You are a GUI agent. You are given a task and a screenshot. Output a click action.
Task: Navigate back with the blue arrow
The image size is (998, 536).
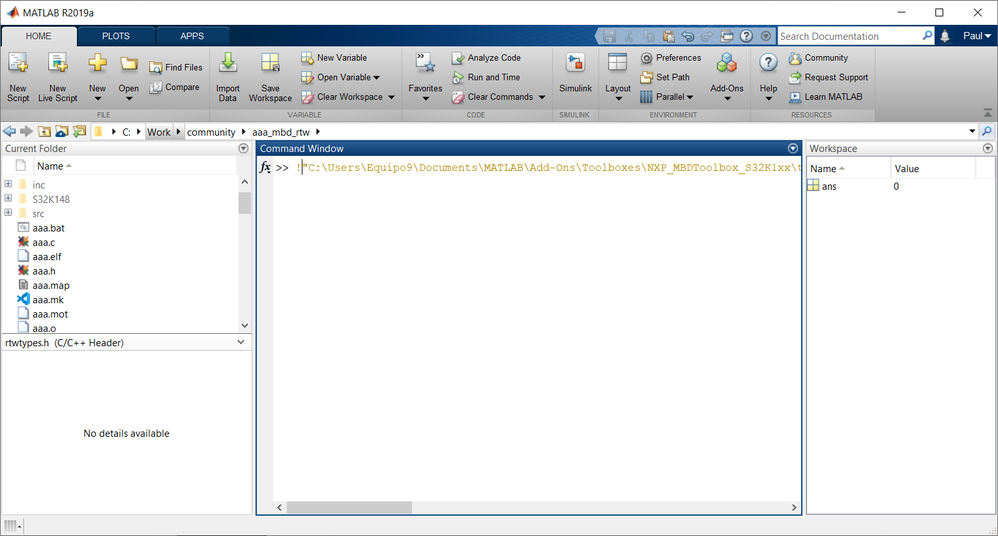tap(10, 131)
